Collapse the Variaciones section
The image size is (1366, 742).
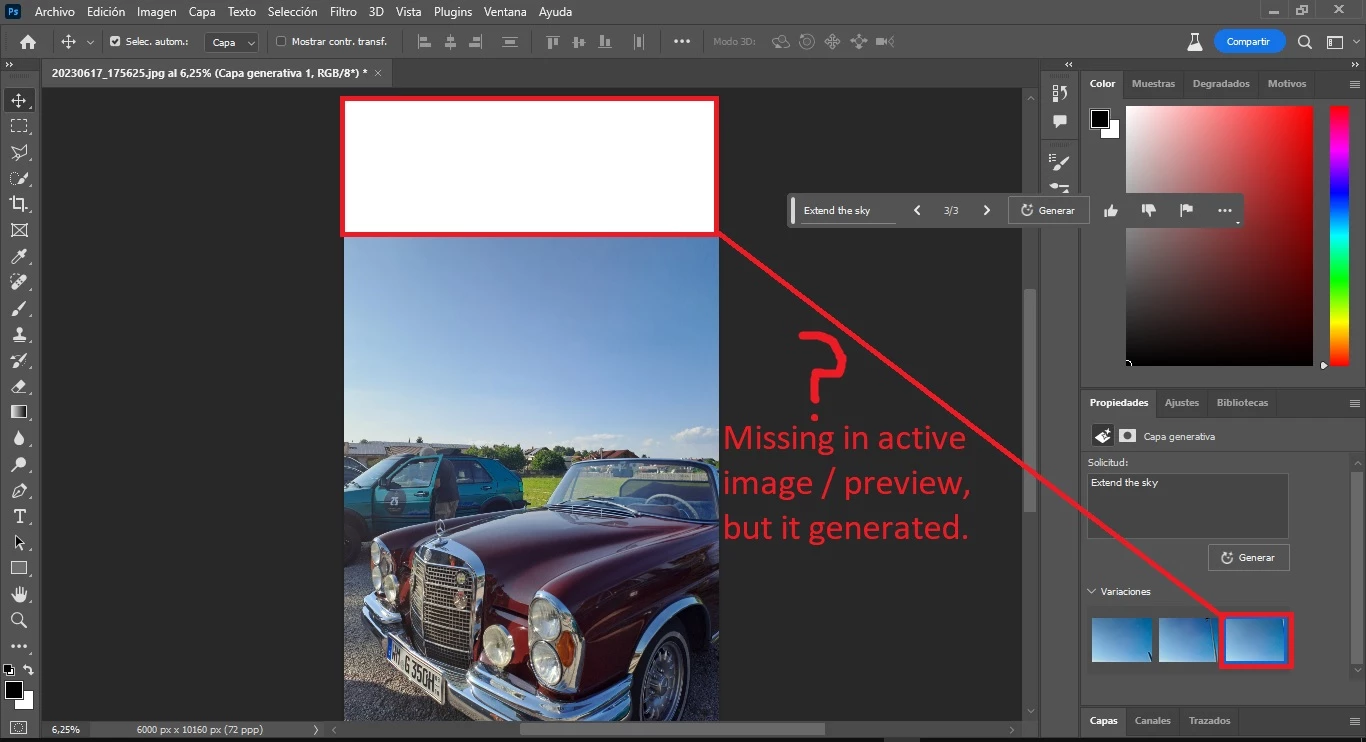coord(1091,592)
